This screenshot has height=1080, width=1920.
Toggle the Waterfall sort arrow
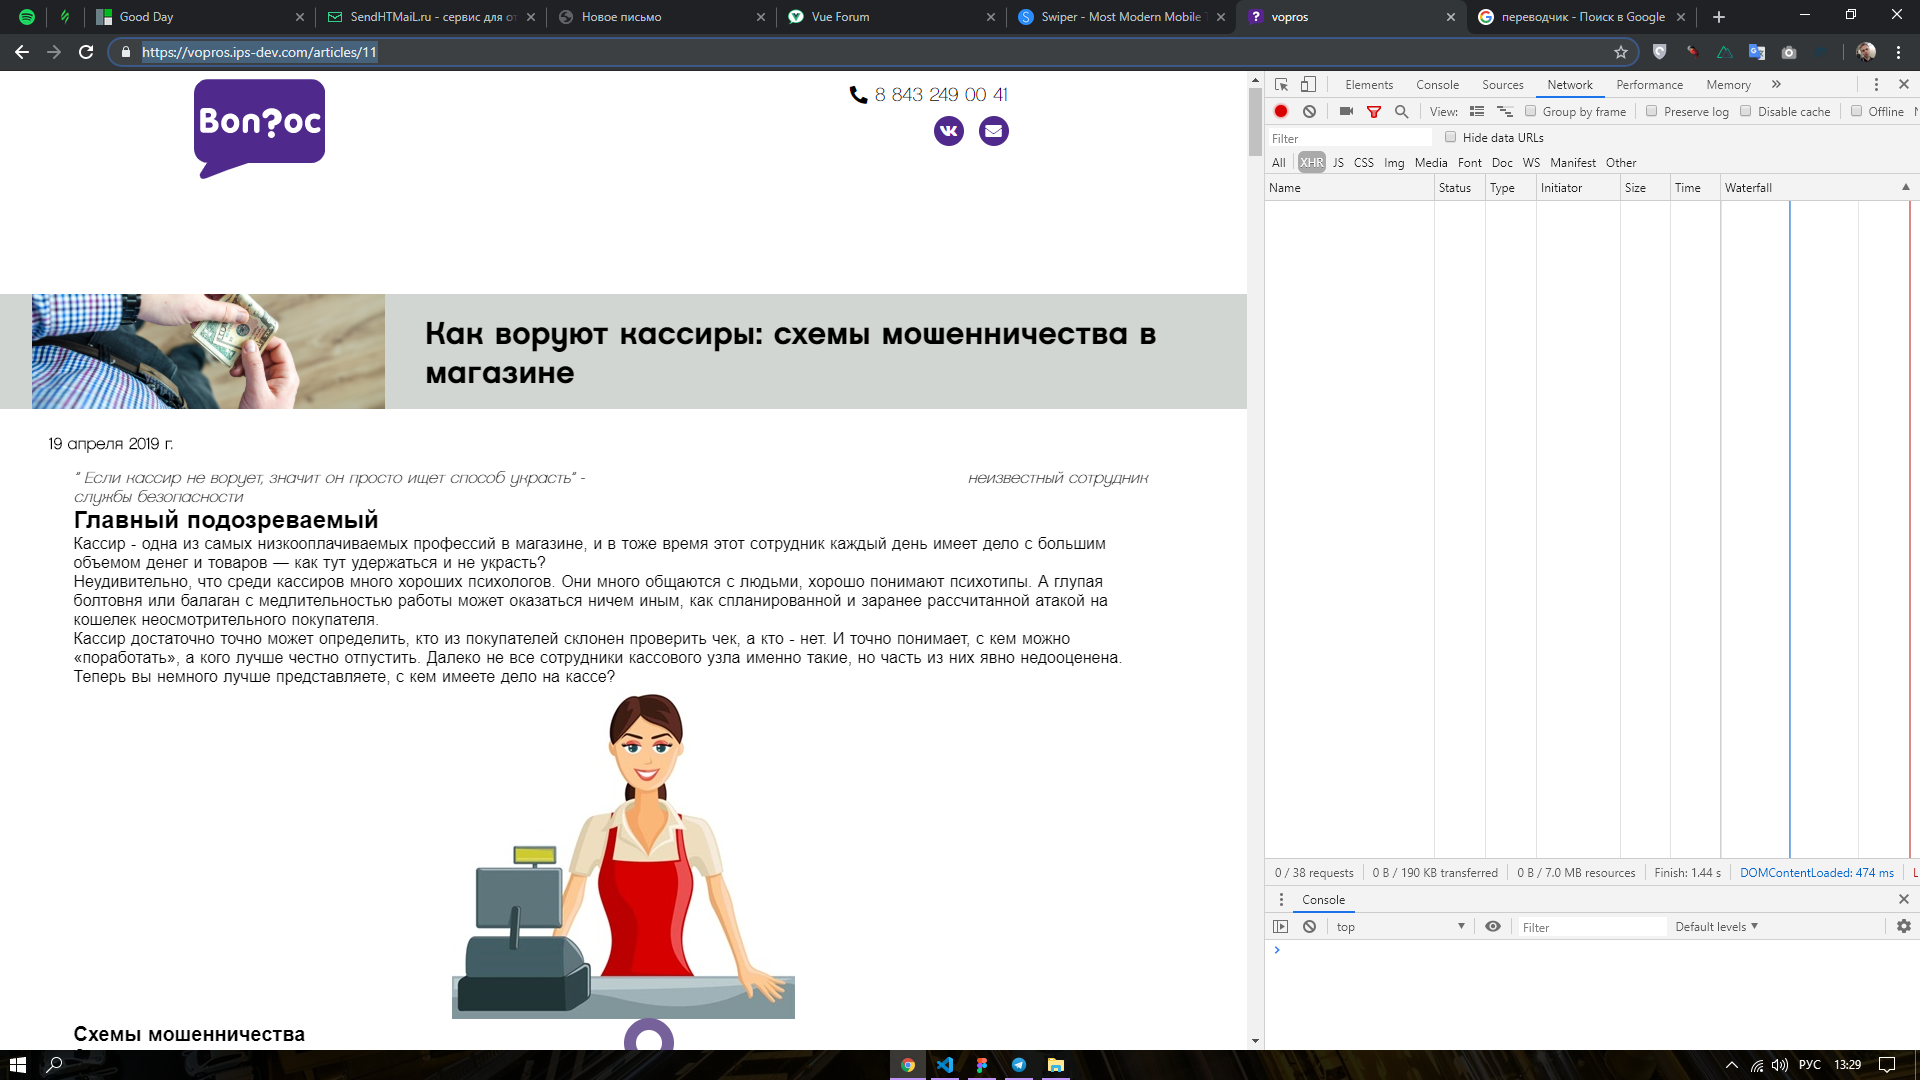pos(1905,188)
